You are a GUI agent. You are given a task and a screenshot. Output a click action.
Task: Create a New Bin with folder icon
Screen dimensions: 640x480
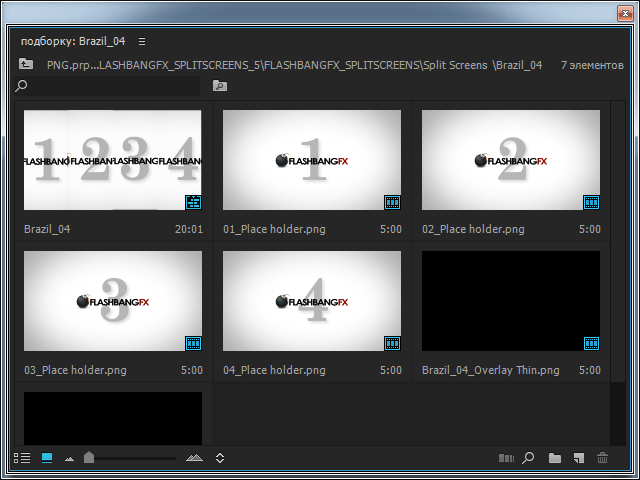(555, 458)
